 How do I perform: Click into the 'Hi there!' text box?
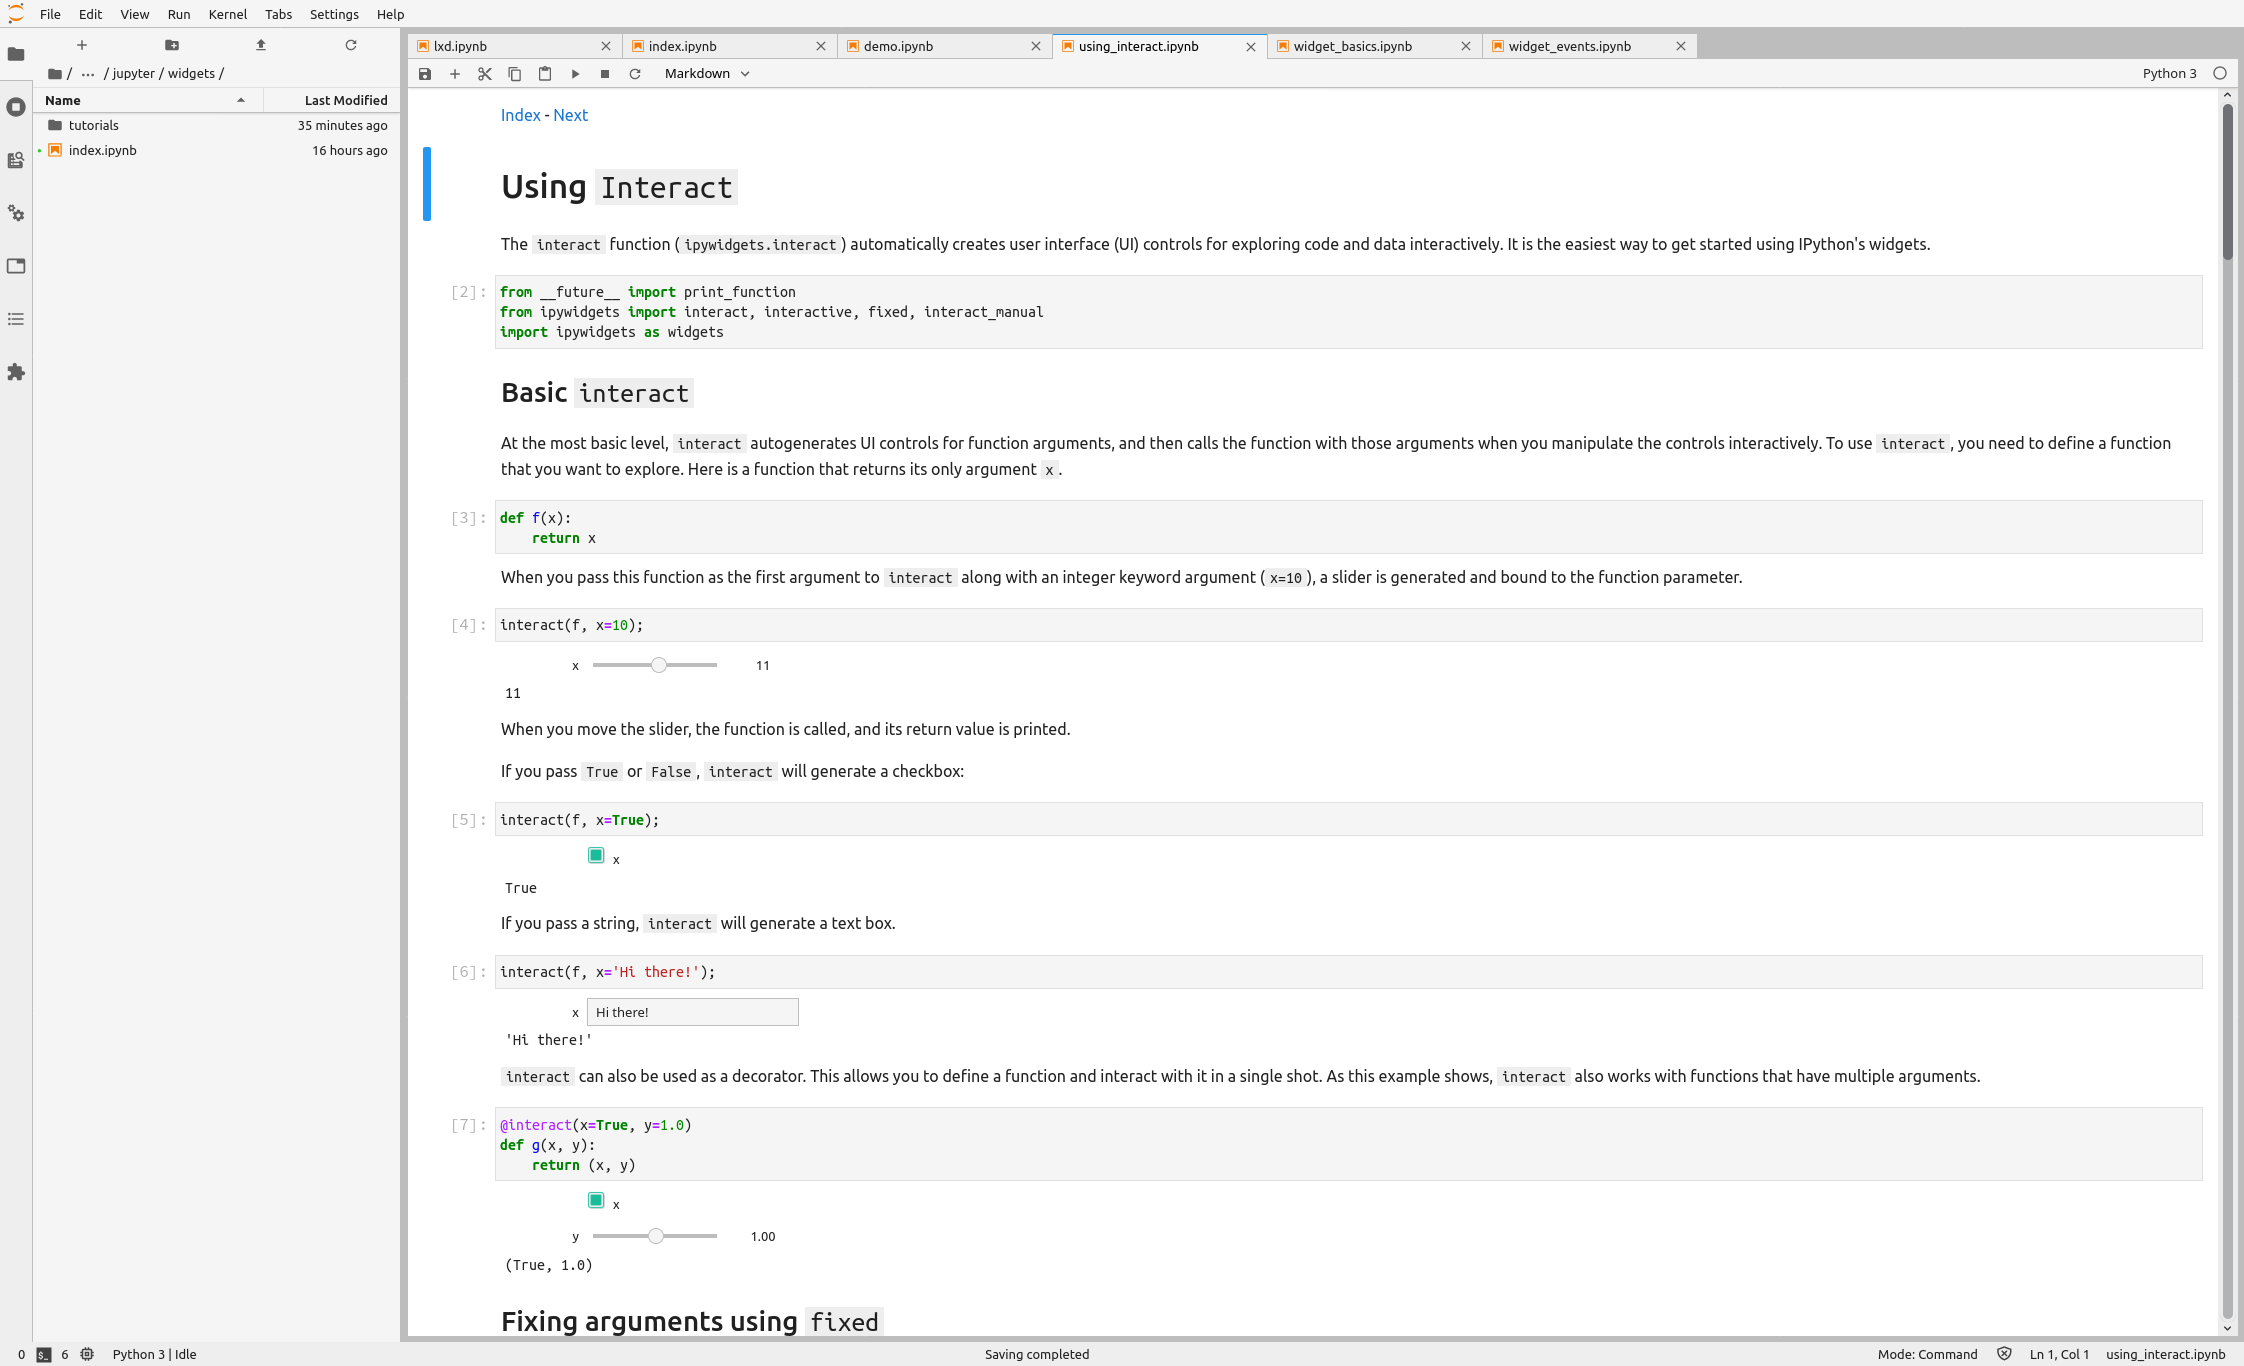pyautogui.click(x=692, y=1012)
